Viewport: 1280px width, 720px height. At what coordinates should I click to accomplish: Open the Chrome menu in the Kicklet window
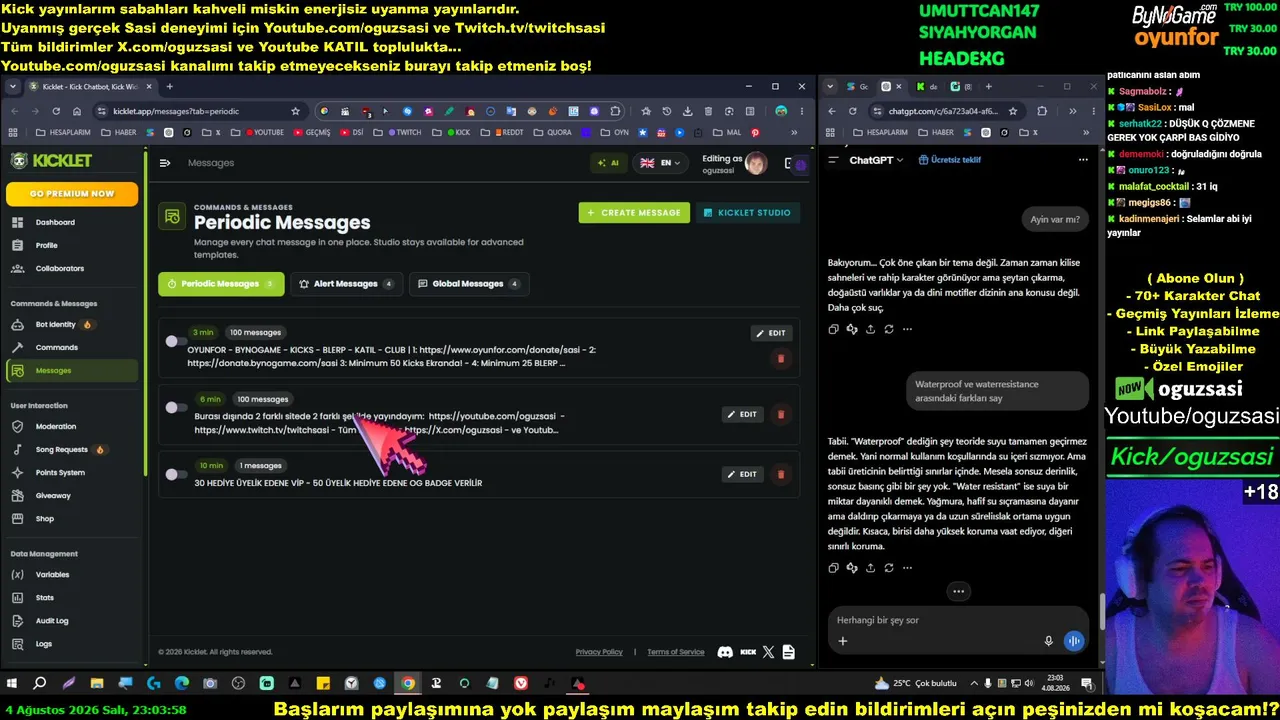(802, 111)
